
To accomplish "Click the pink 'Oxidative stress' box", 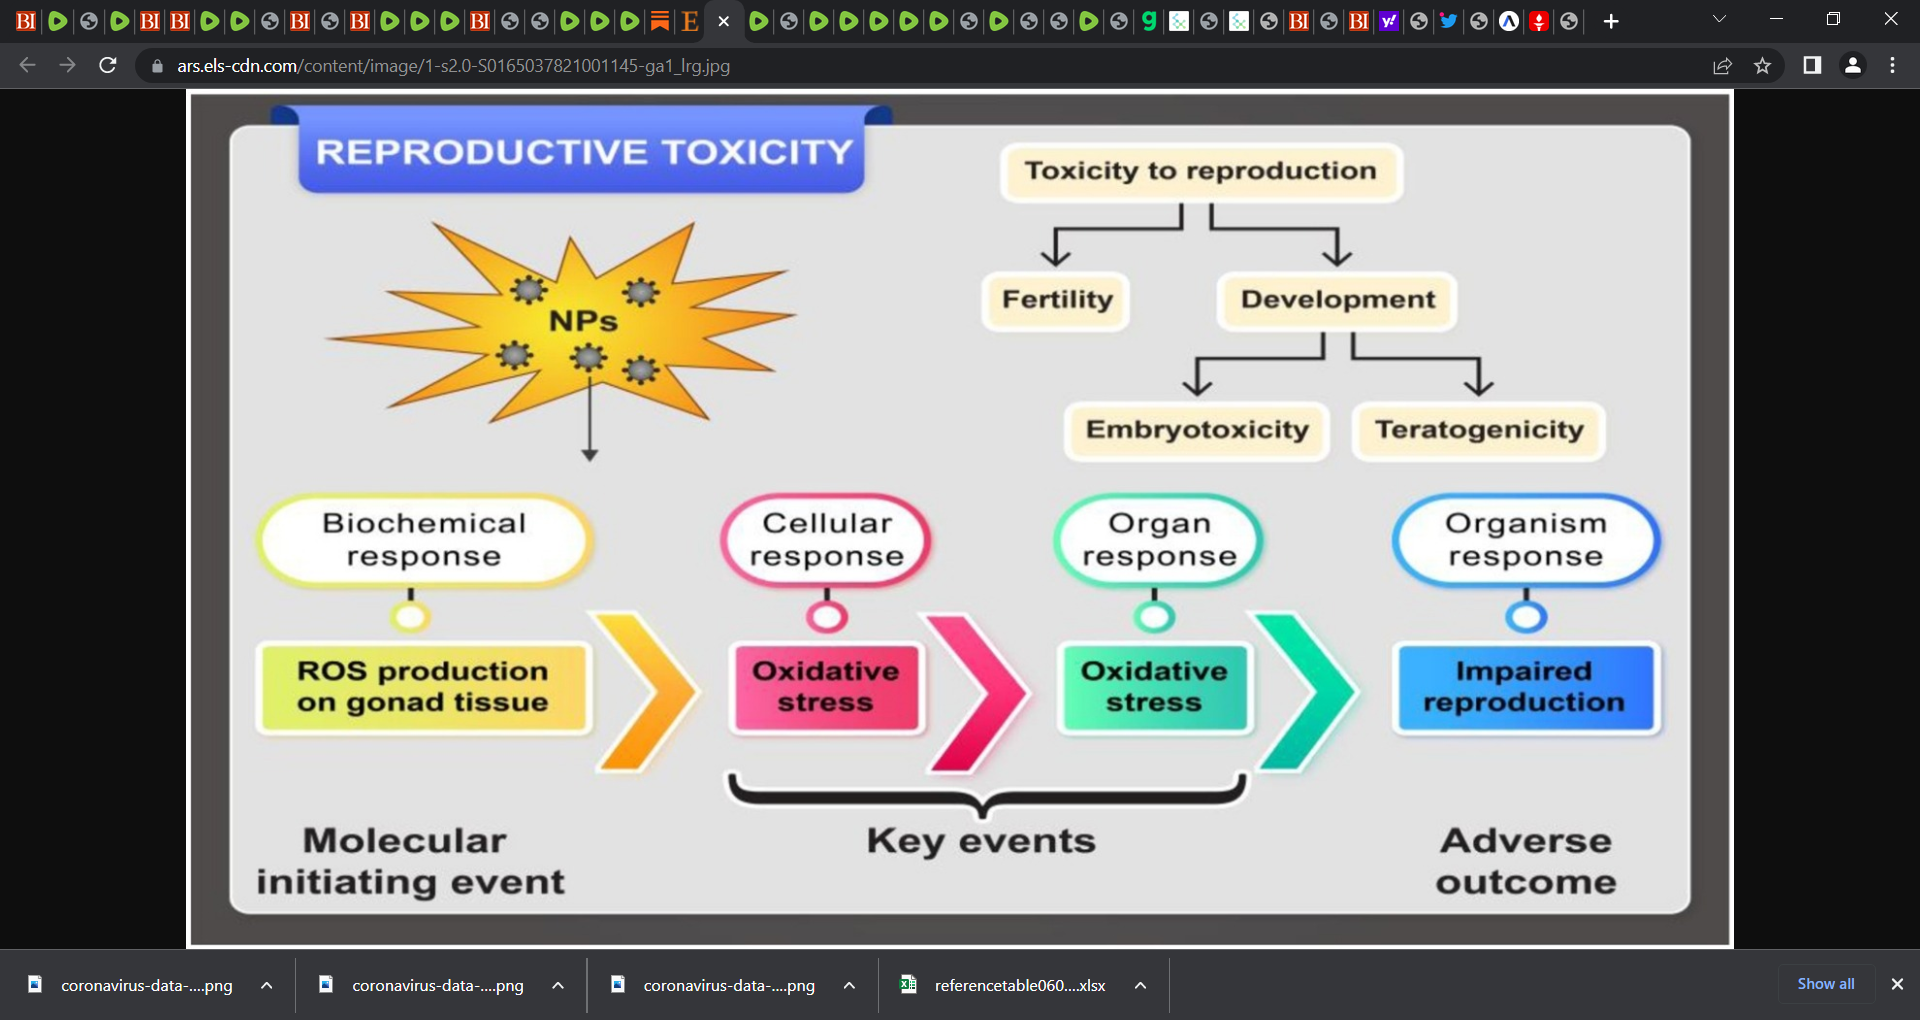I will coord(826,687).
